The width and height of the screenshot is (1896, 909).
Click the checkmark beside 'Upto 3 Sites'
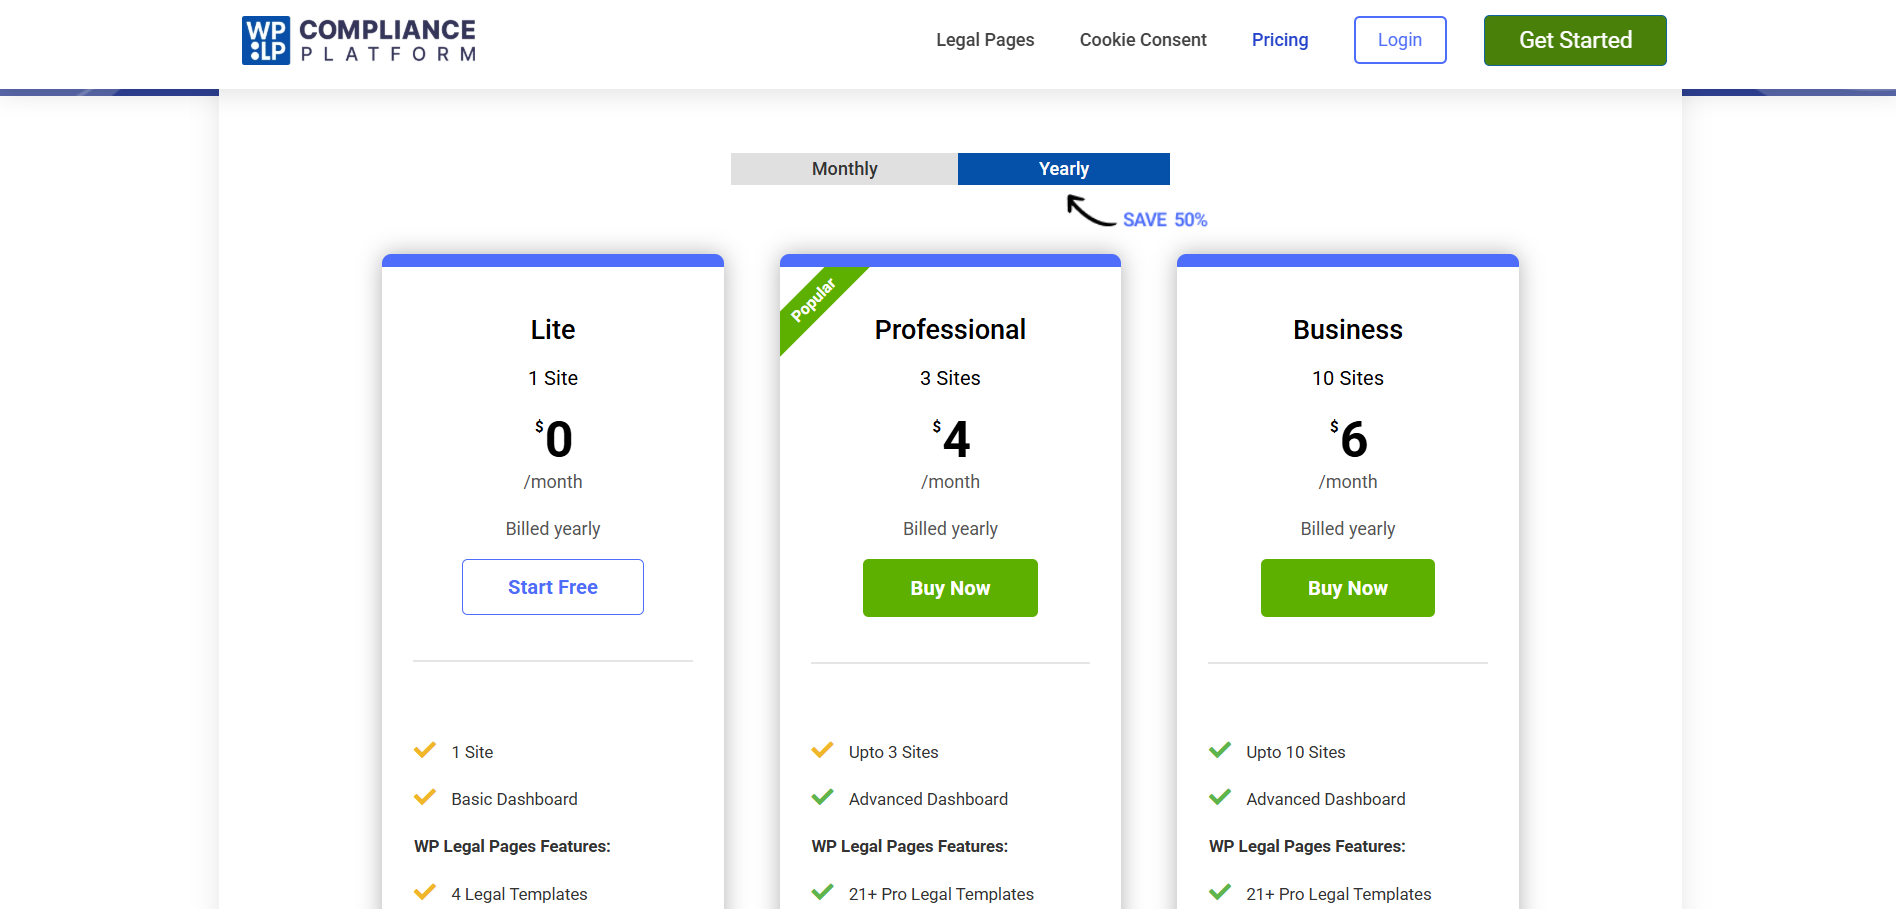pyautogui.click(x=822, y=750)
